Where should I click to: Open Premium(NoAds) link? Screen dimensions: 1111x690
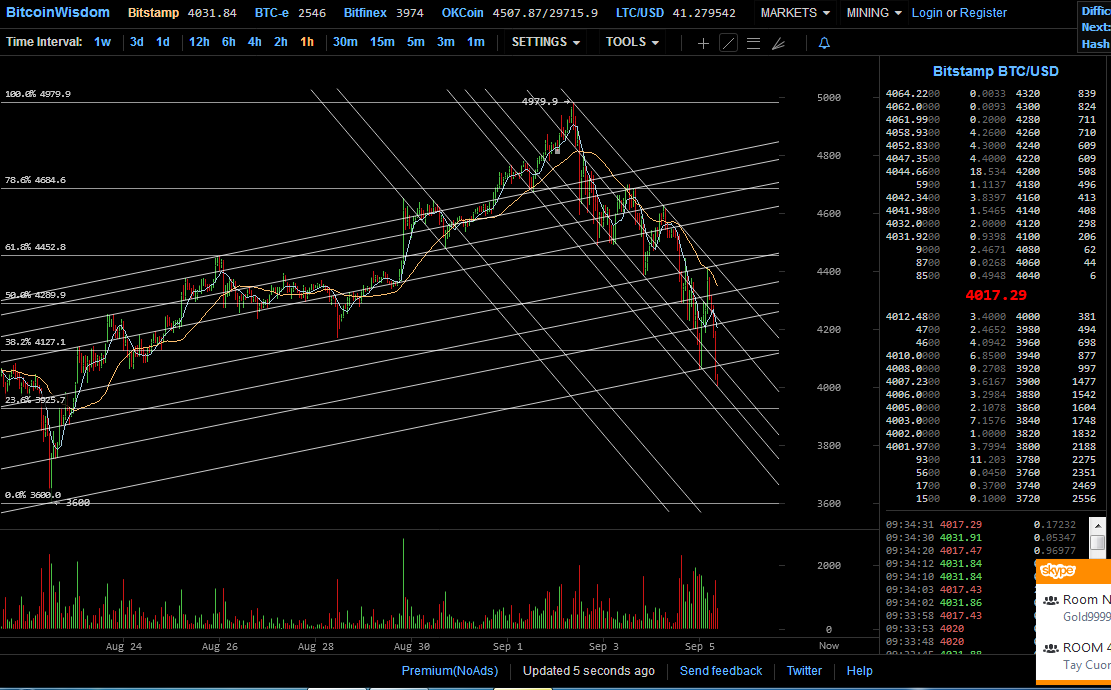(x=450, y=670)
